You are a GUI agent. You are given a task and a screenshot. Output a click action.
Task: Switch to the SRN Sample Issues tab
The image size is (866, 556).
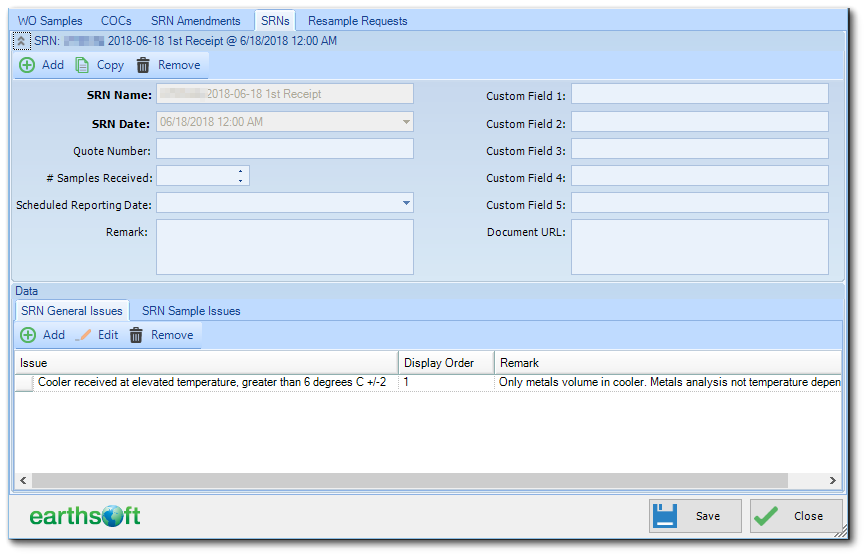191,311
